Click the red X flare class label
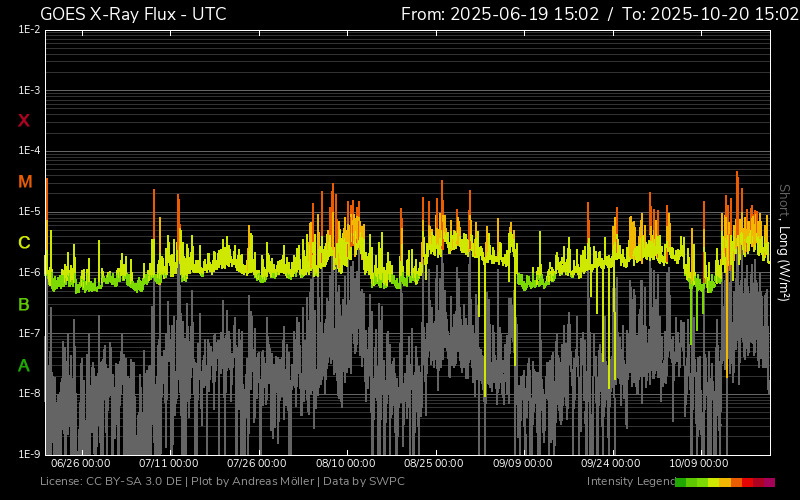Viewport: 800px width, 500px height. pos(24,121)
